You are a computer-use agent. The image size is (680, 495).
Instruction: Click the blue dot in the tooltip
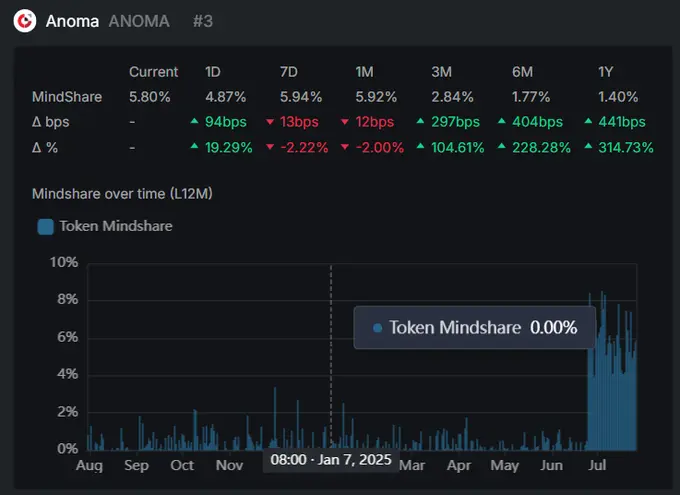(378, 328)
